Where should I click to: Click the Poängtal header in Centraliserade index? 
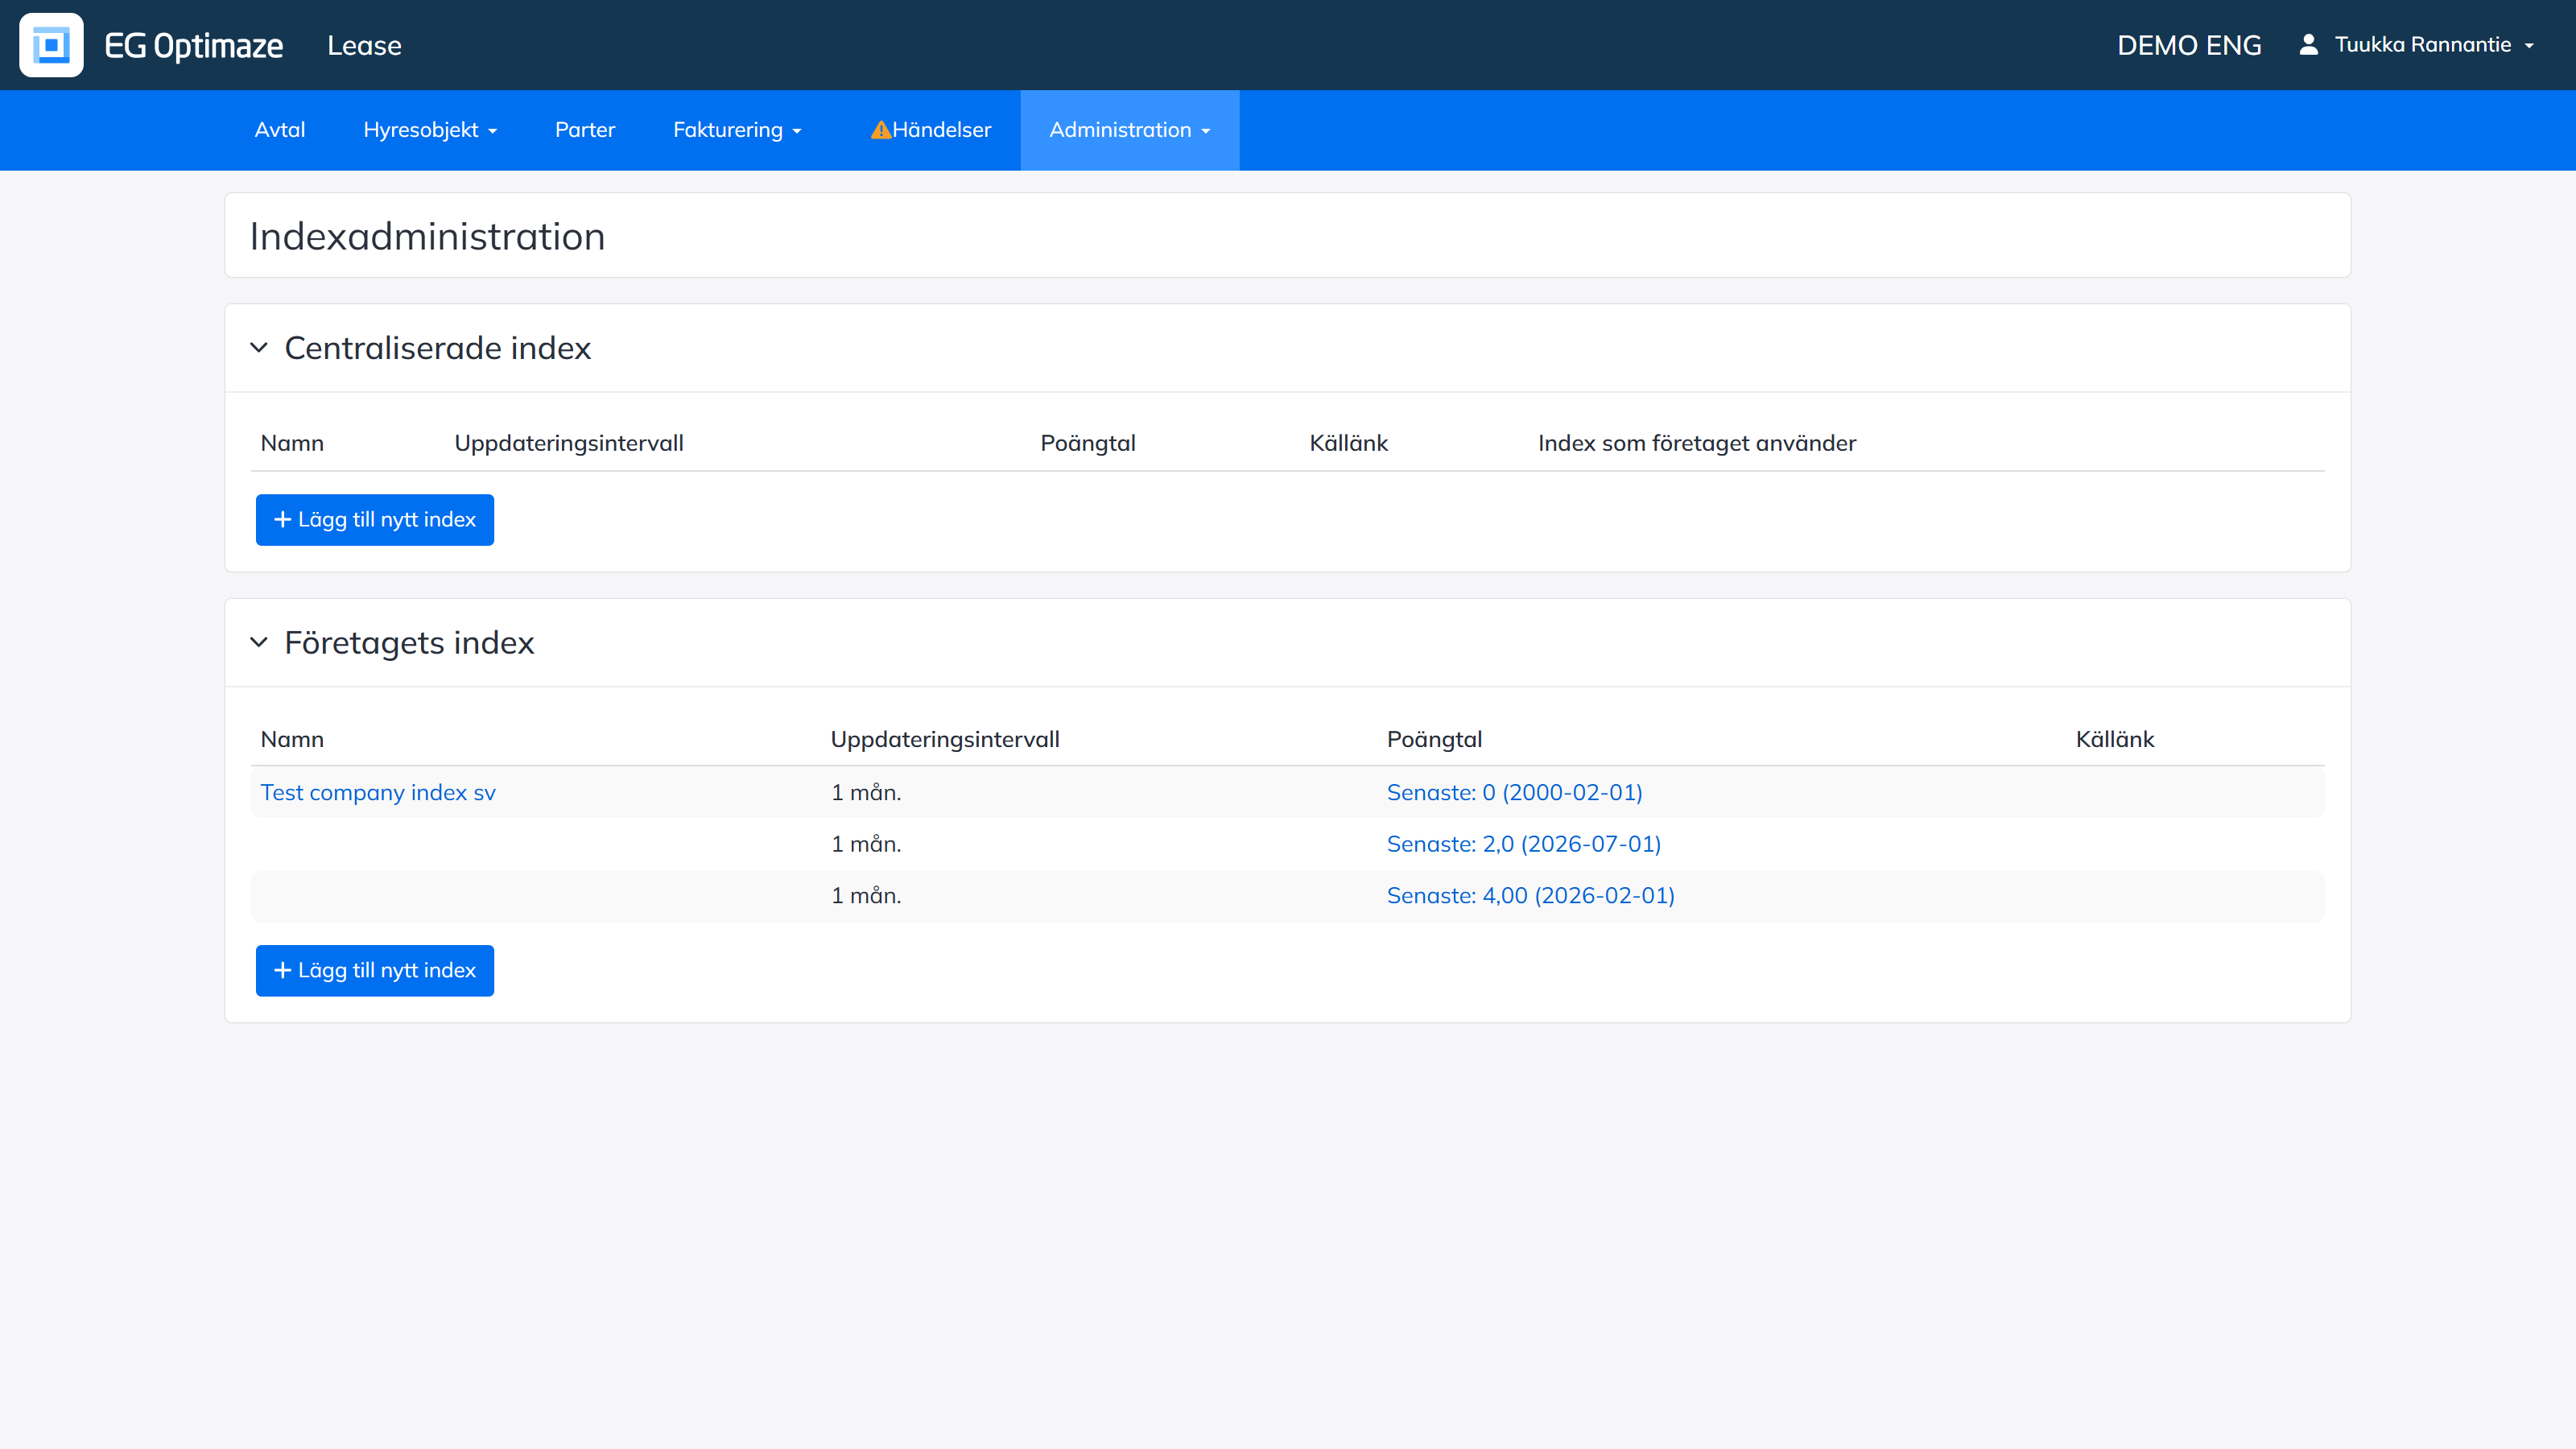click(x=1088, y=443)
